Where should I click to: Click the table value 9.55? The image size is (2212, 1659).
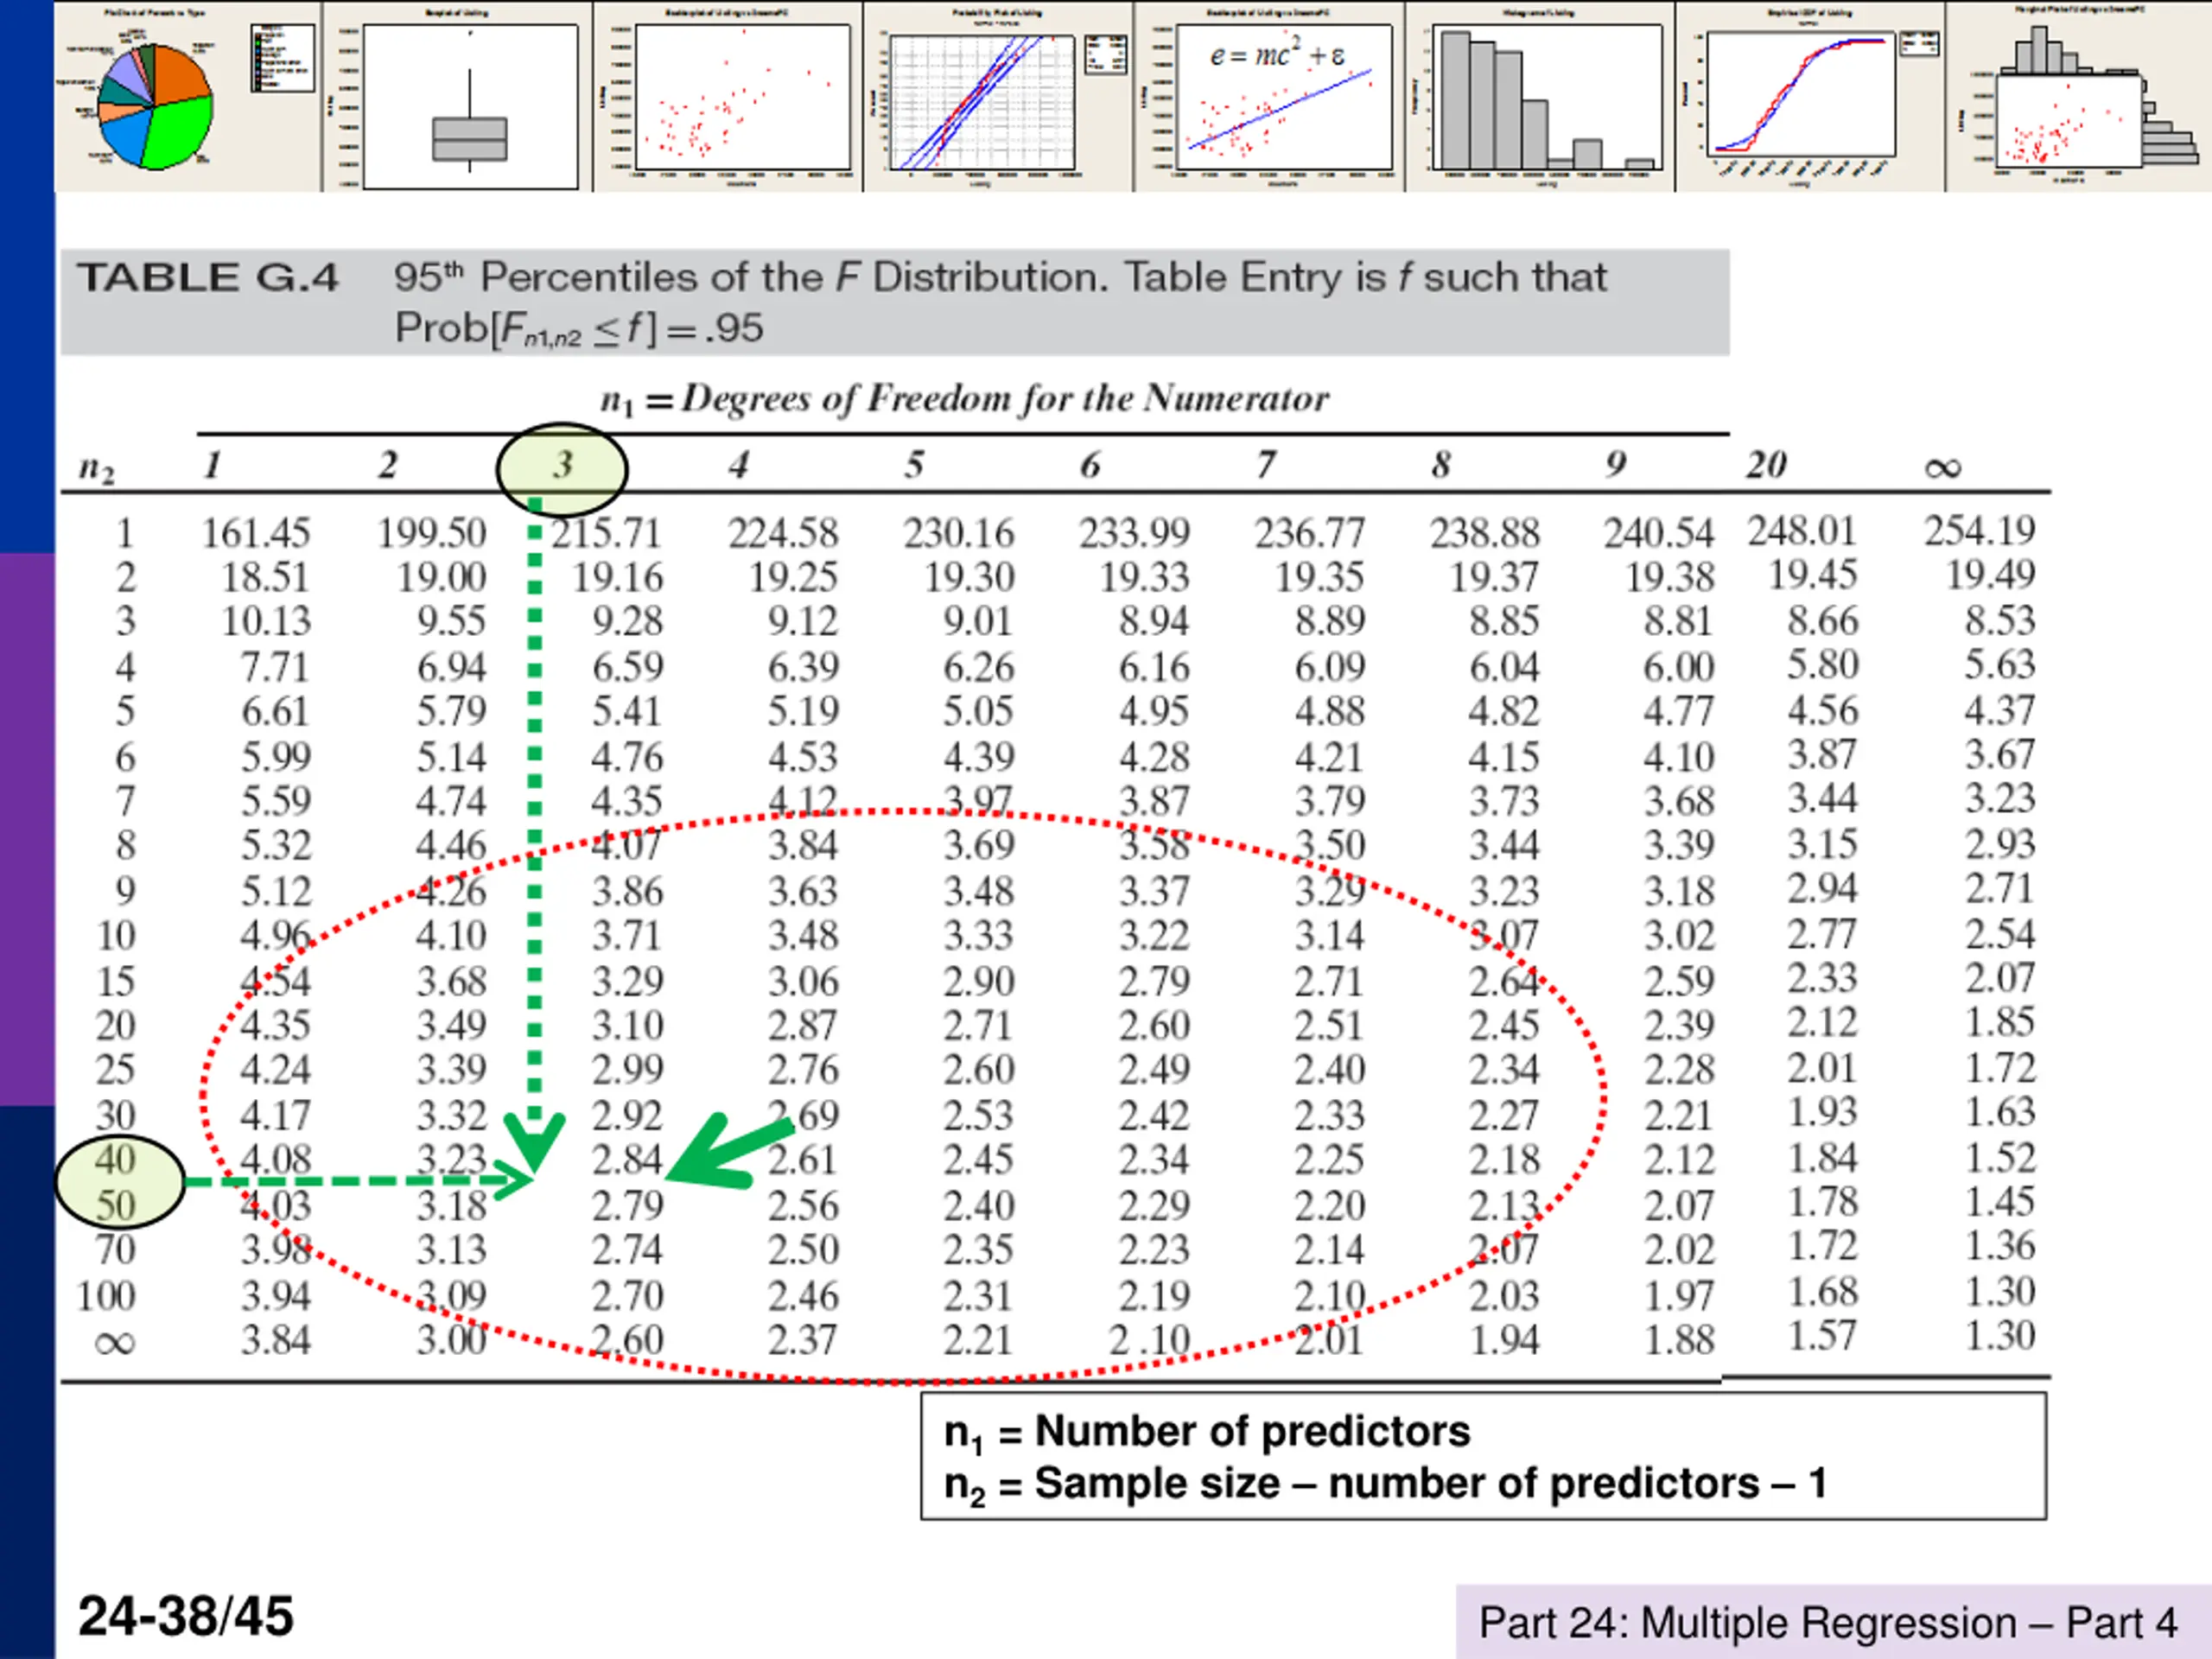[452, 622]
